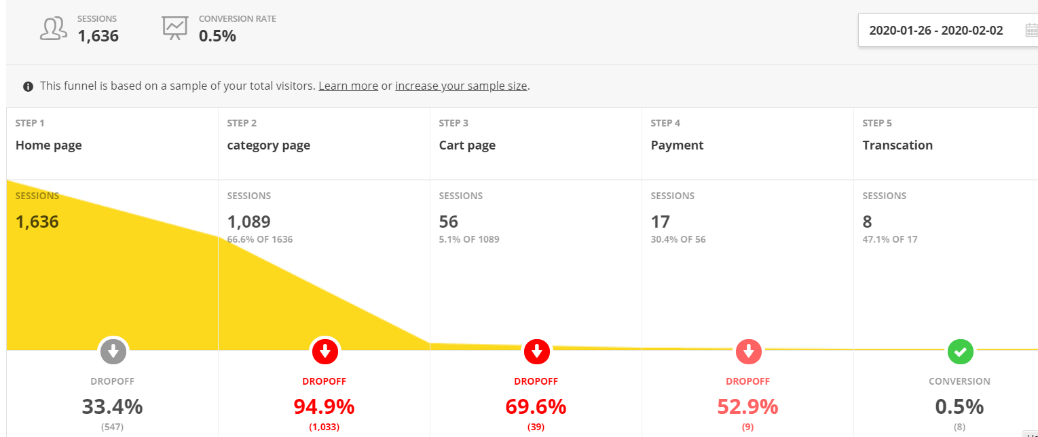Click the (9) dropoff count
The height and width of the screenshot is (437, 1038).
coord(748,428)
